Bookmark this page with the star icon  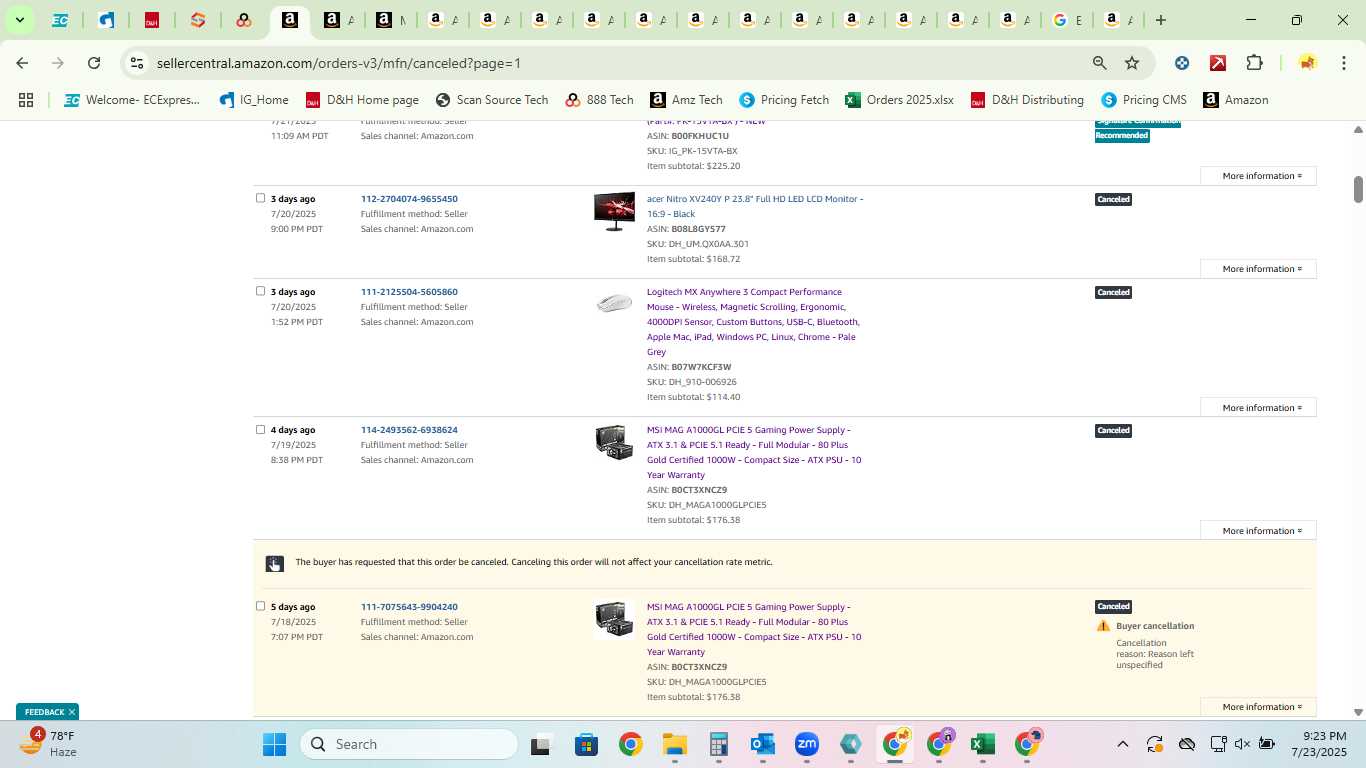point(1132,63)
